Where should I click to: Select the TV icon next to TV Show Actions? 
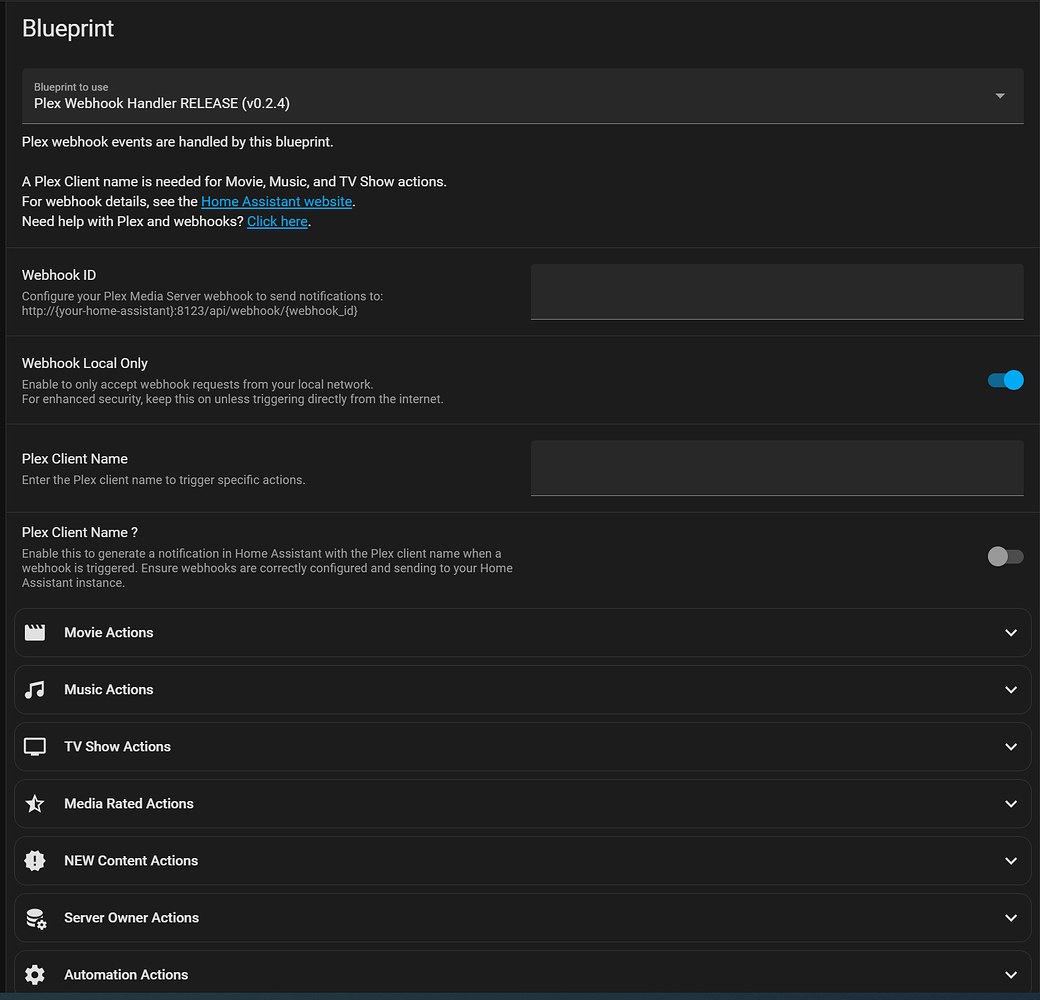click(x=35, y=746)
